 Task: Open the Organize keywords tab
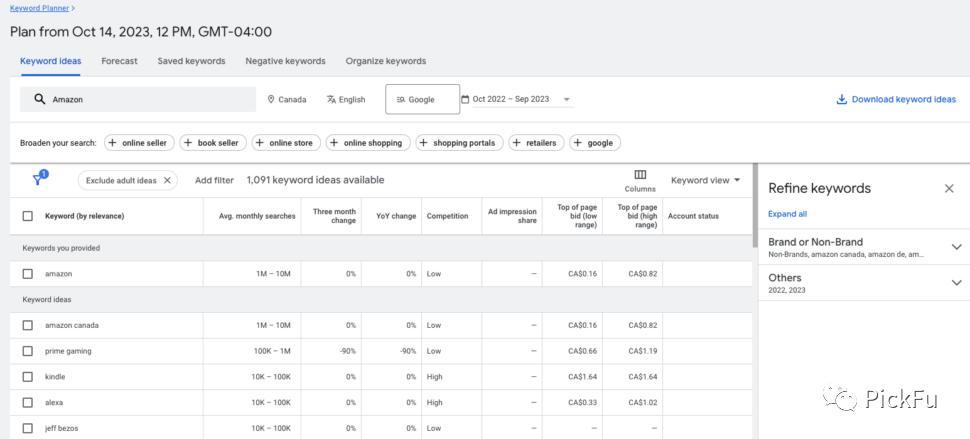pyautogui.click(x=385, y=61)
